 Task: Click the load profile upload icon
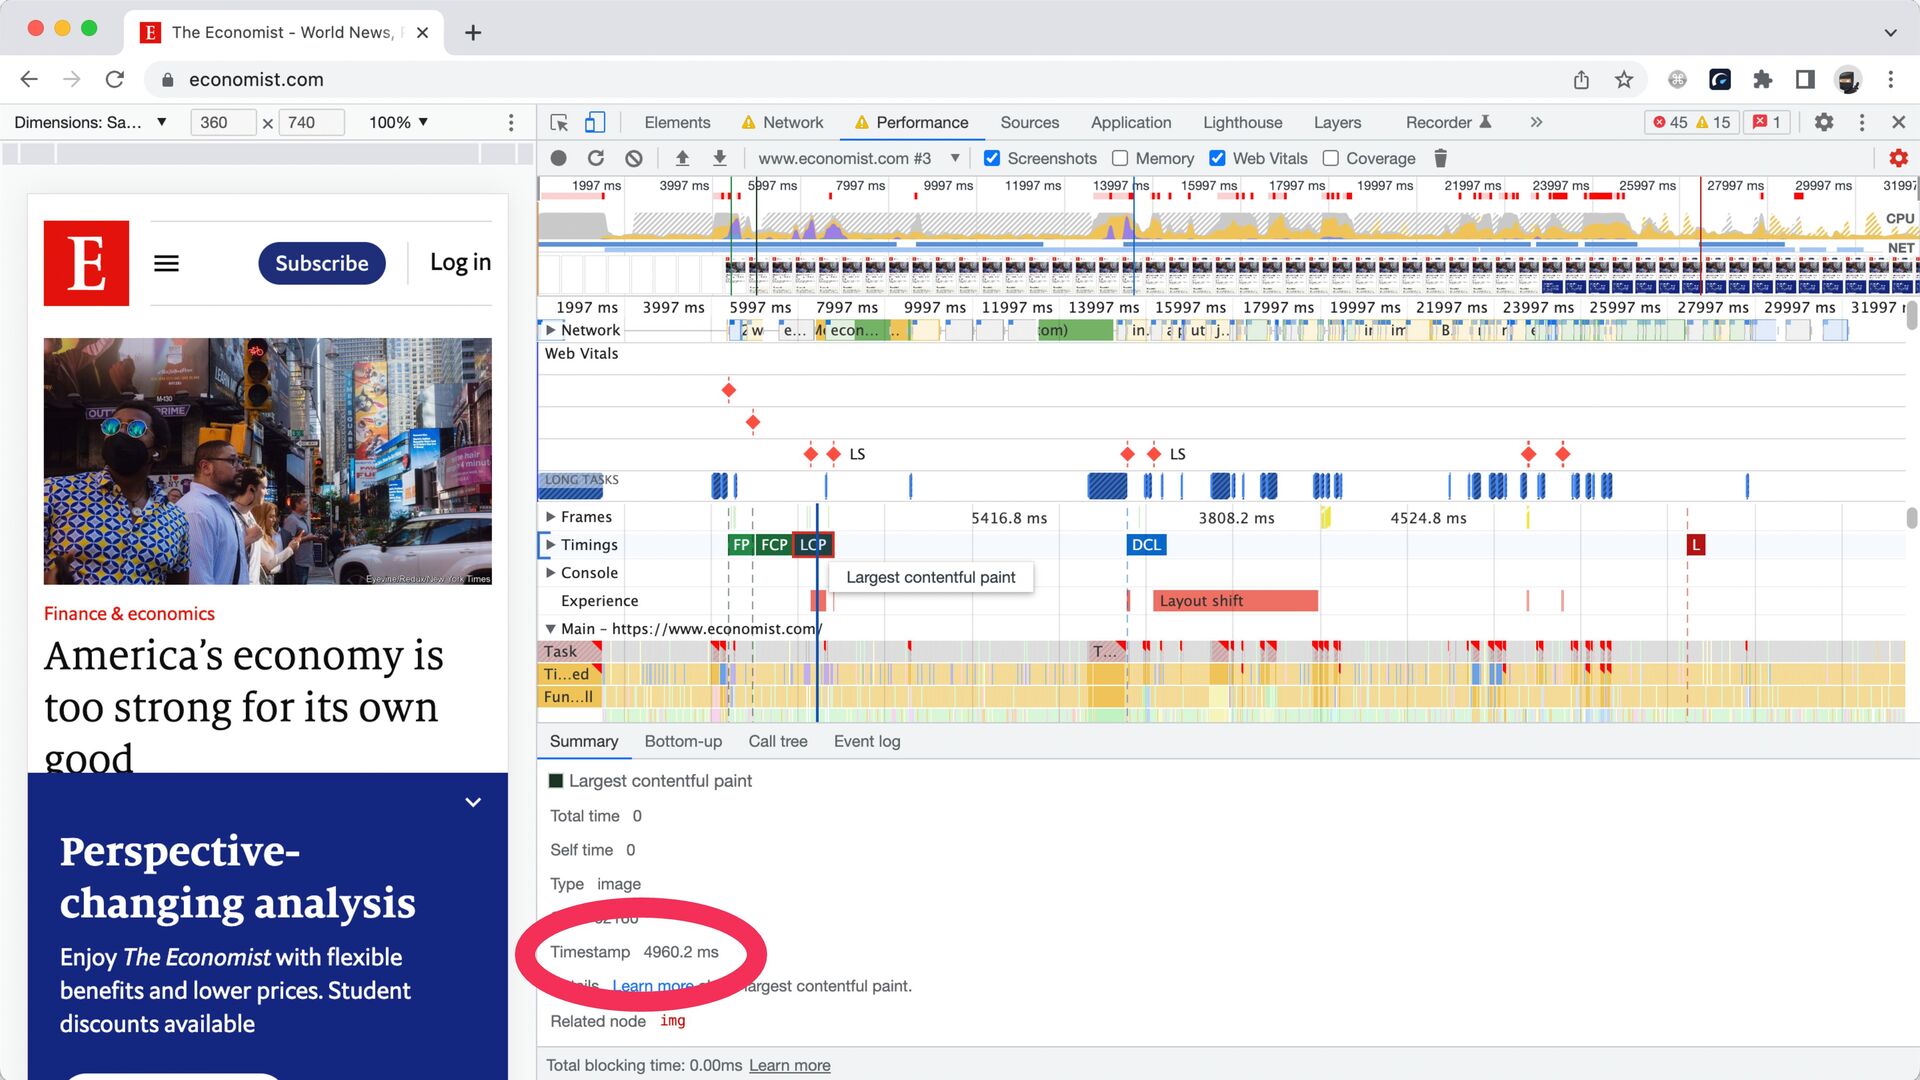tap(682, 158)
